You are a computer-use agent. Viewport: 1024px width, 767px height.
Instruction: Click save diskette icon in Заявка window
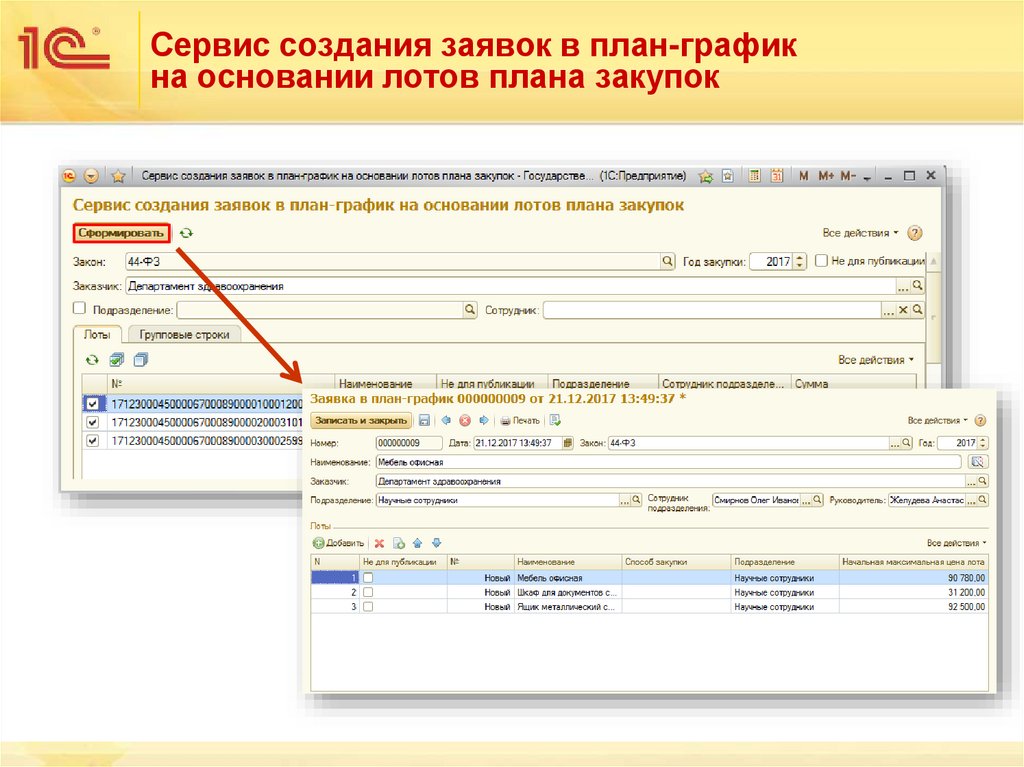(x=424, y=421)
